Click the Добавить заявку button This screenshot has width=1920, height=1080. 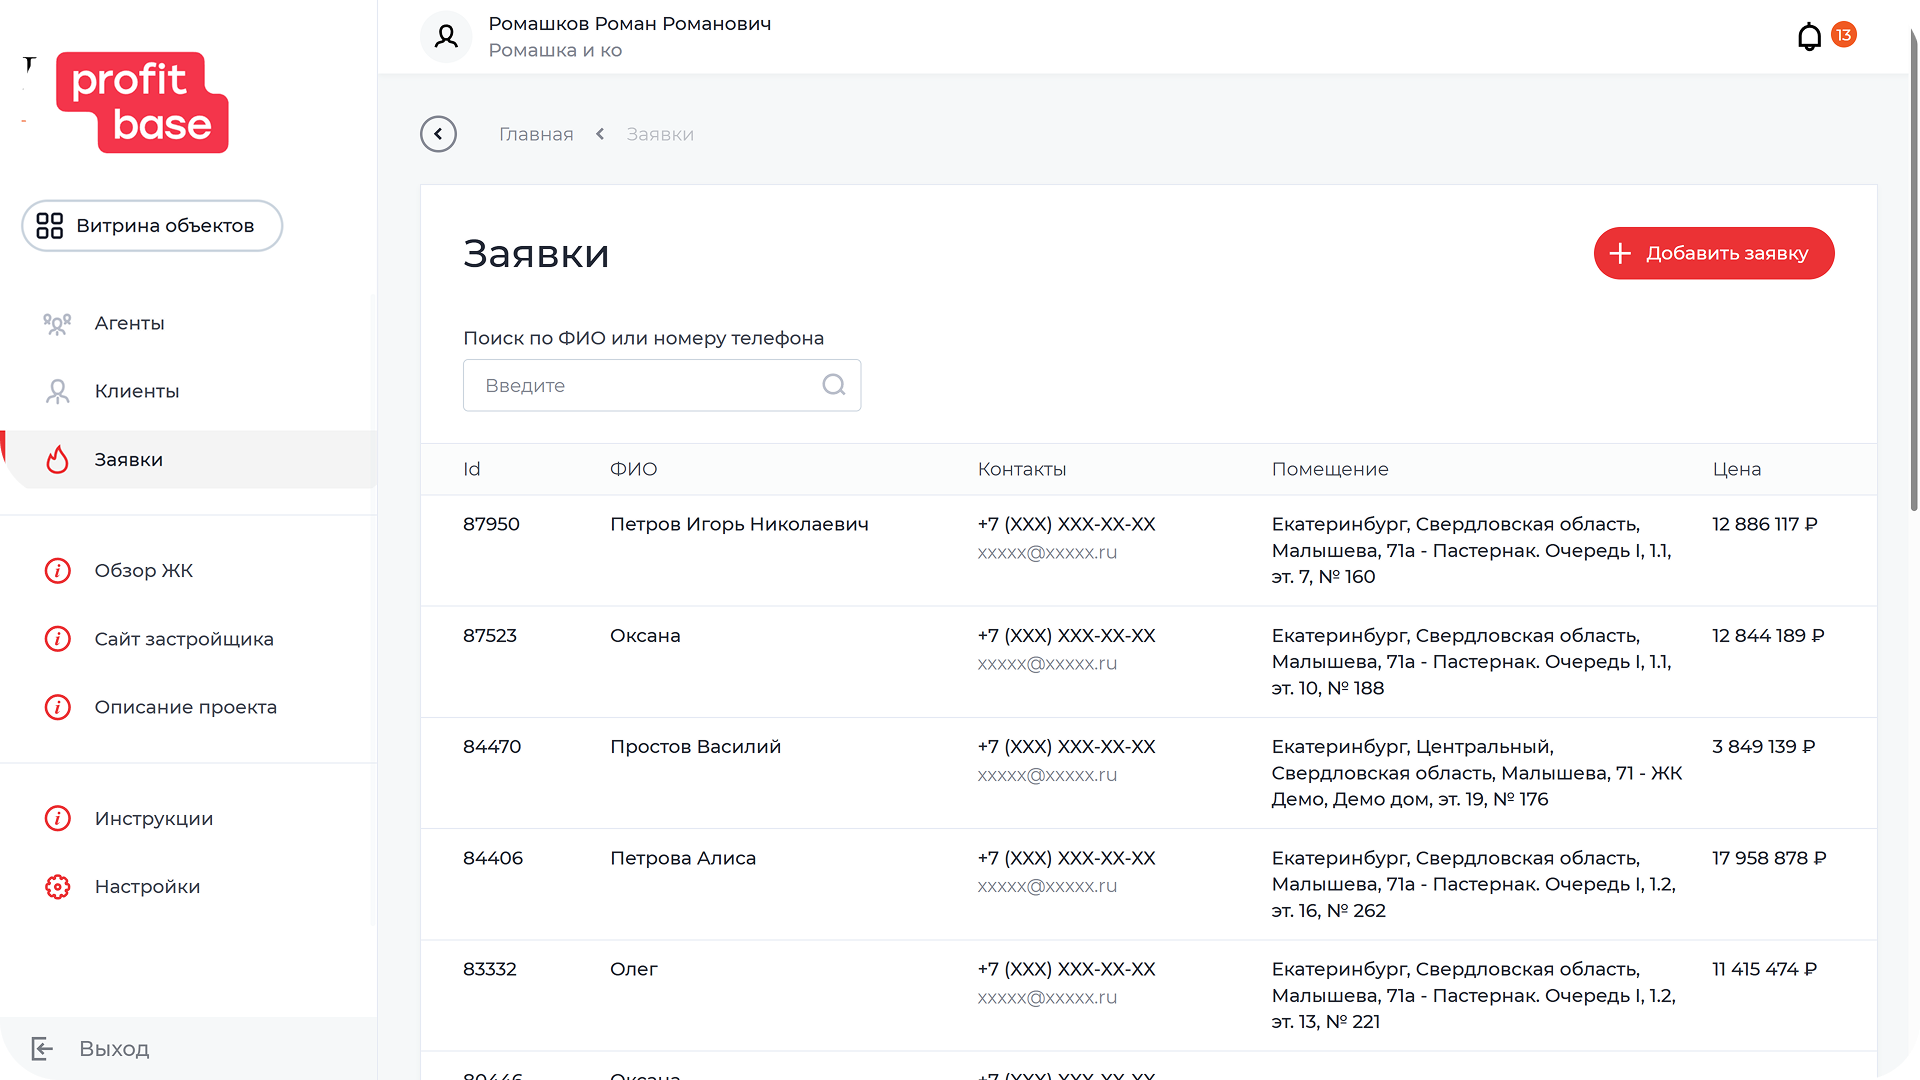1713,253
